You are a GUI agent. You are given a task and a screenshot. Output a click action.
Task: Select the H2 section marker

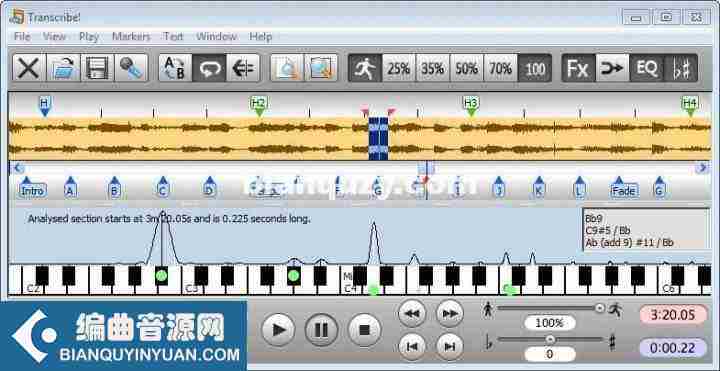pos(259,106)
